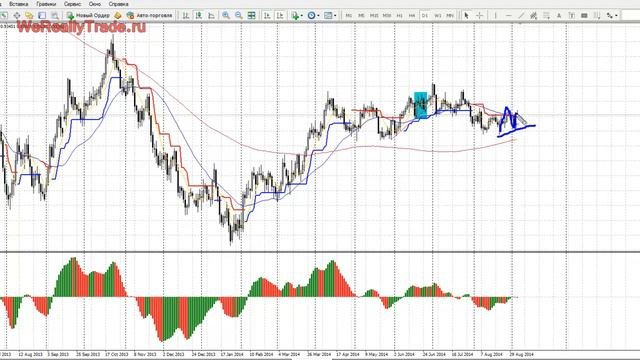Click the 12 Aug 2013 date label
The image size is (640, 360).
coord(30,354)
